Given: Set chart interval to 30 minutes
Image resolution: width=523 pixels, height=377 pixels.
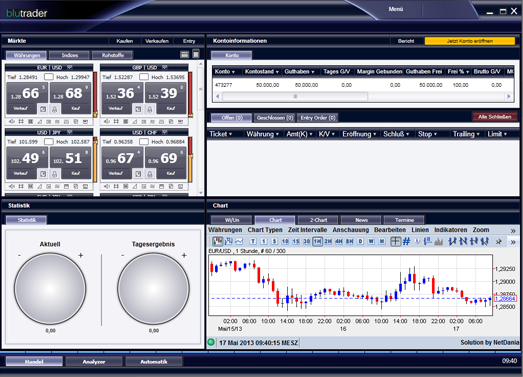Looking at the screenshot, I should click(307, 241).
